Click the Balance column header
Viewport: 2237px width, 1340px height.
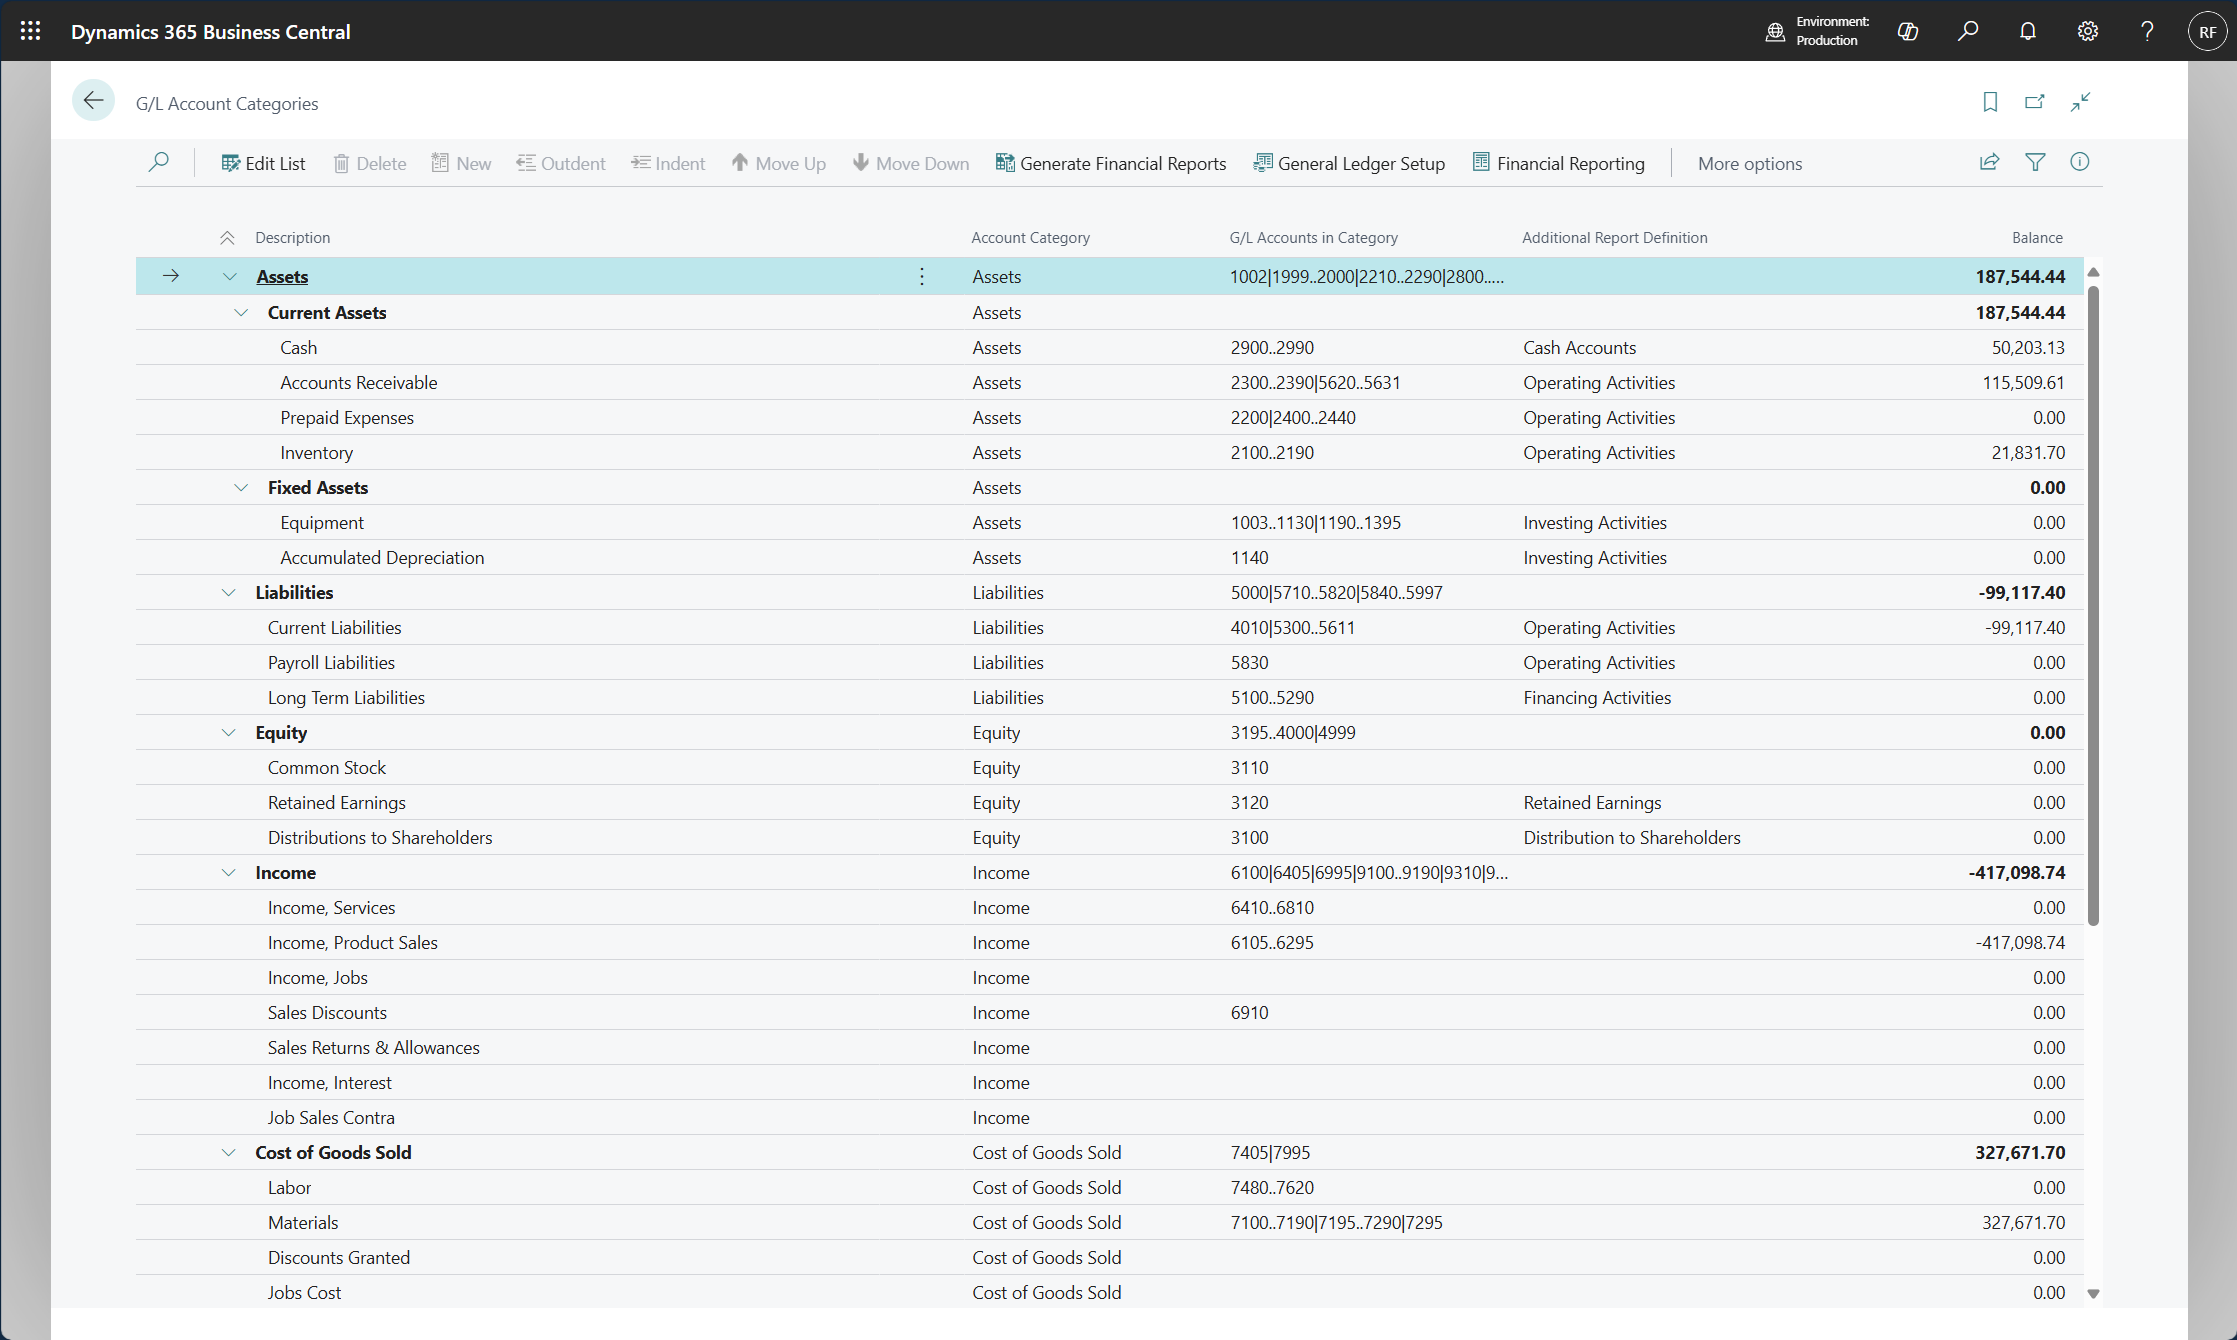pos(2037,238)
